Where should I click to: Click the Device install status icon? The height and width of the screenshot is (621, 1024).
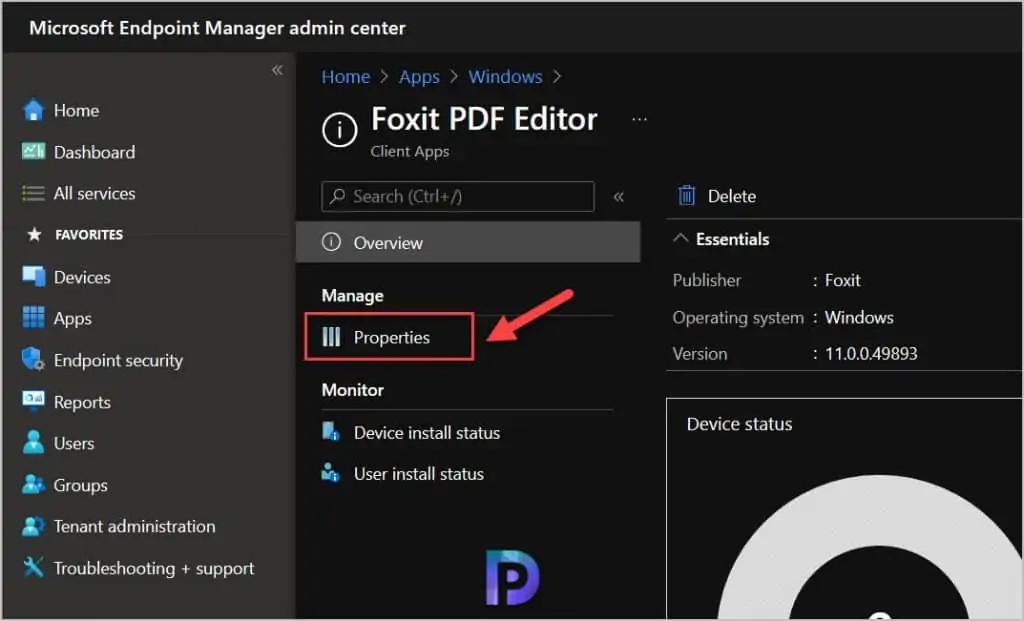331,432
